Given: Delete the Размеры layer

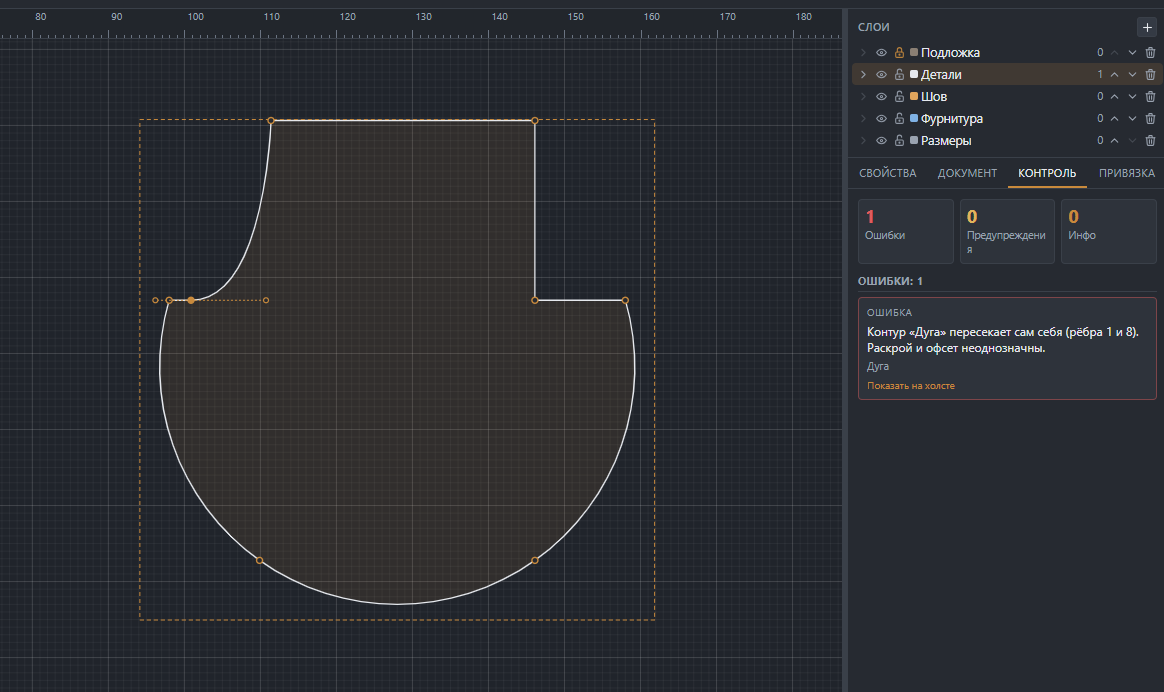Looking at the screenshot, I should (1150, 140).
